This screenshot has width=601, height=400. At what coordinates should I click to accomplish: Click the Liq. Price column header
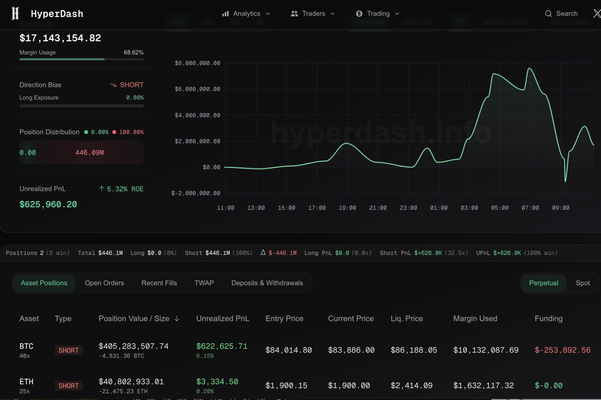(x=407, y=318)
